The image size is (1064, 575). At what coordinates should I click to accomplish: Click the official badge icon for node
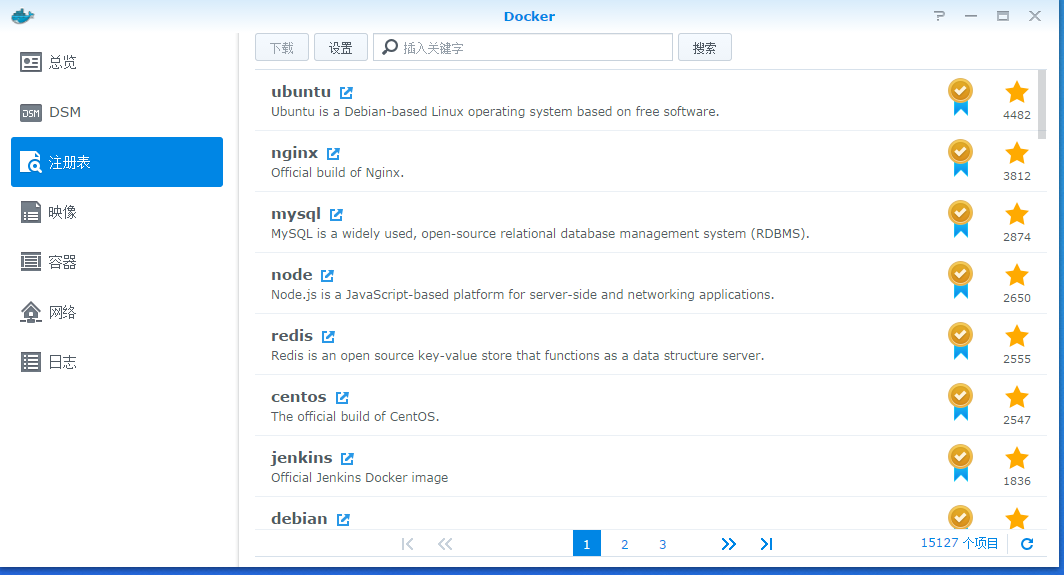[960, 278]
